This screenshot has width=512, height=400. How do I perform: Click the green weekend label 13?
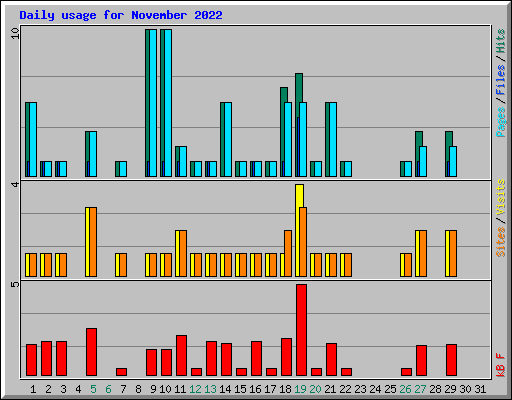[210, 389]
